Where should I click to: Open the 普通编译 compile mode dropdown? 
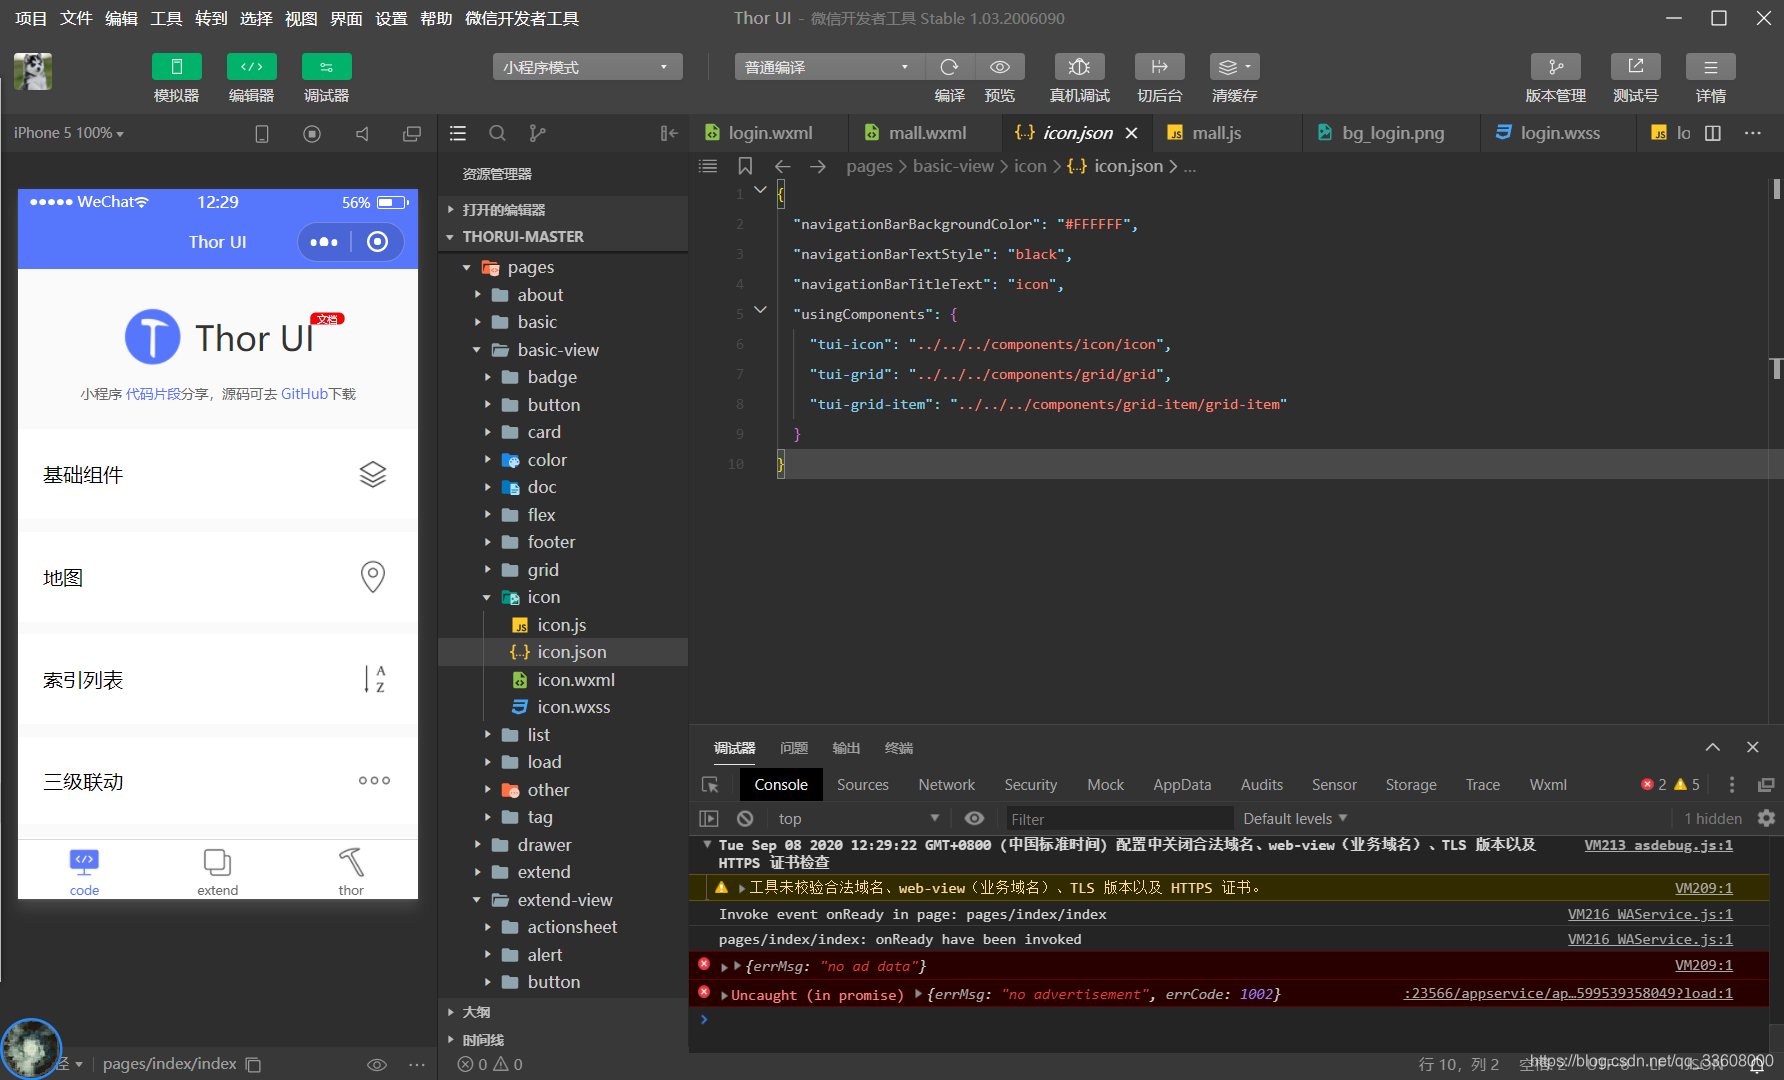point(829,67)
